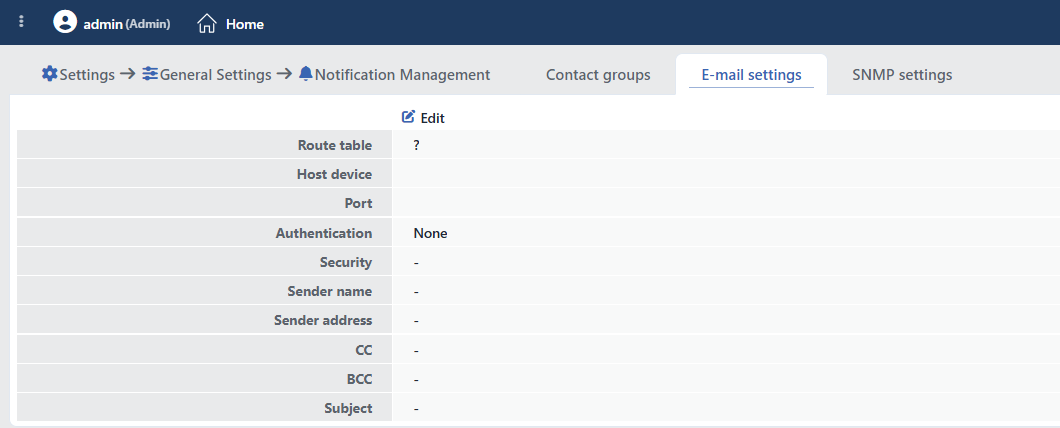Image resolution: width=1060 pixels, height=428 pixels.
Task: Click the General Settings sliders icon
Action: tap(150, 74)
